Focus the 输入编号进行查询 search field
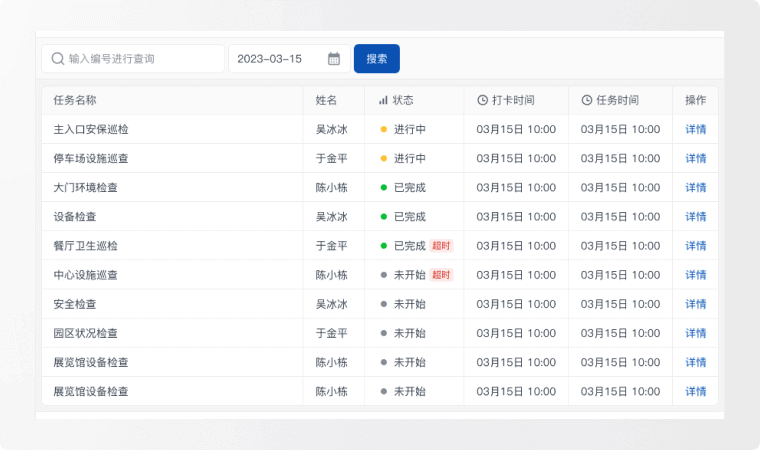The height and width of the screenshot is (450, 760). (x=140, y=59)
